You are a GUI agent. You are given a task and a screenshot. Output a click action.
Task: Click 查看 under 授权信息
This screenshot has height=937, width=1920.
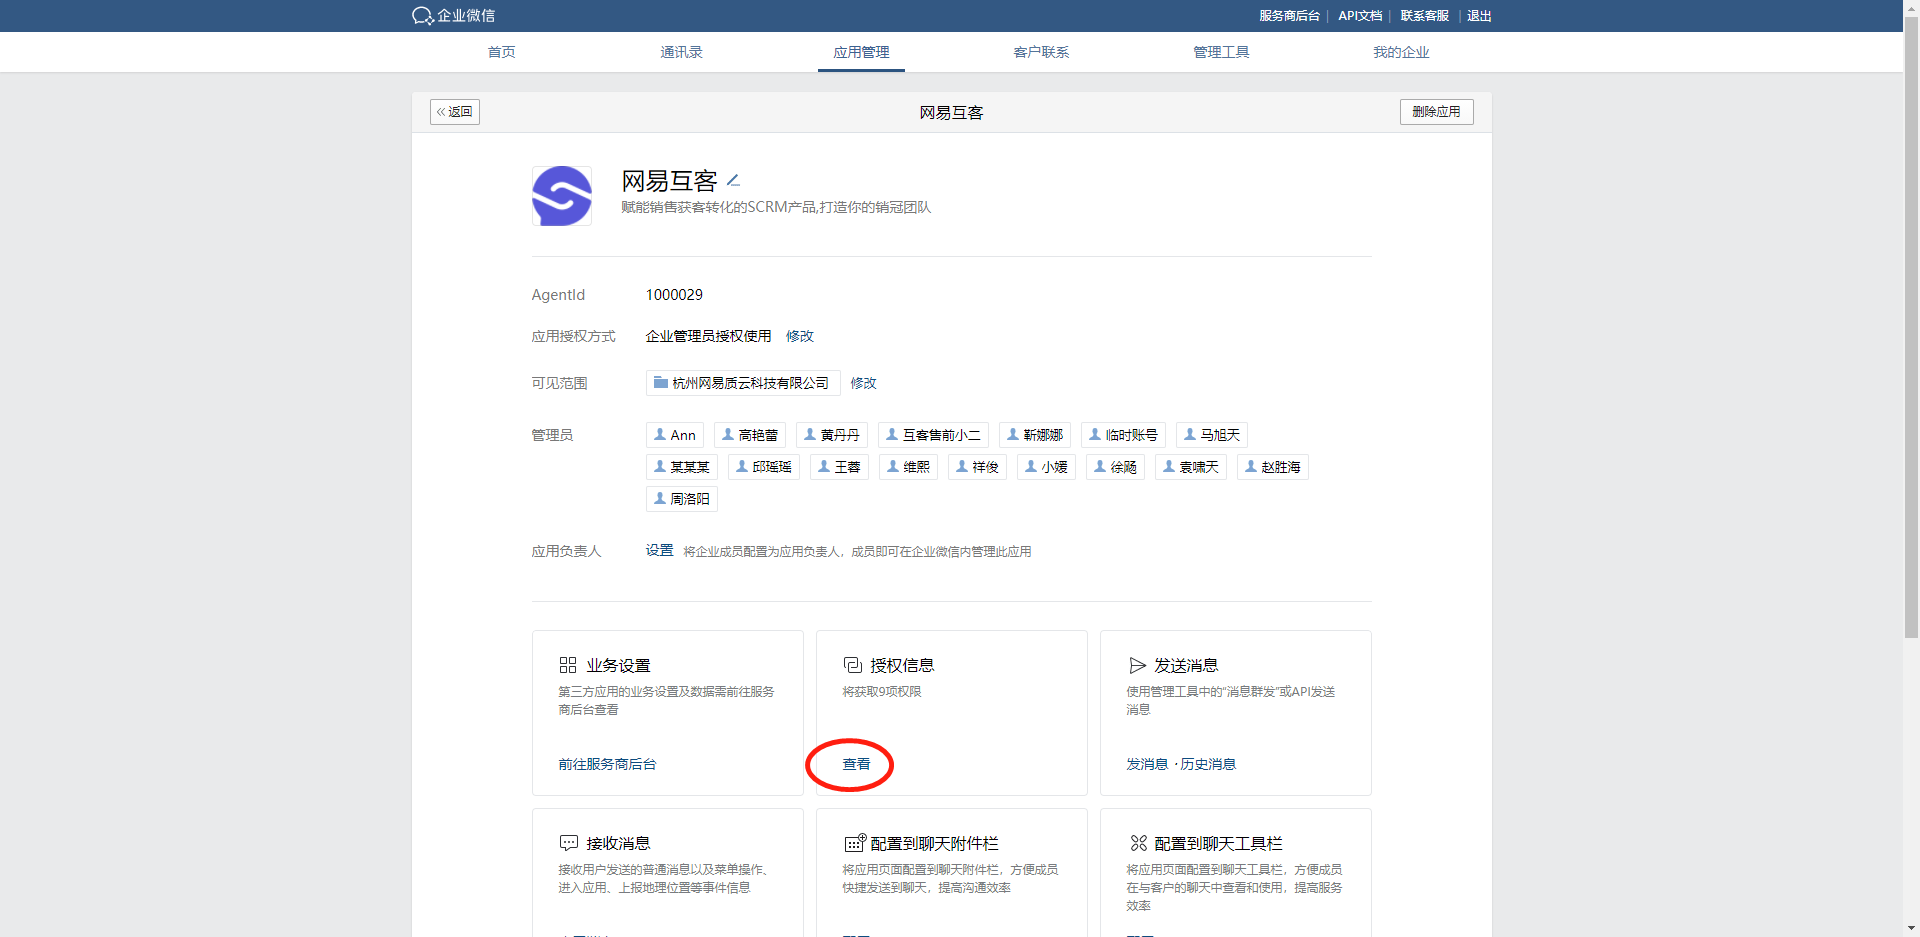(857, 764)
